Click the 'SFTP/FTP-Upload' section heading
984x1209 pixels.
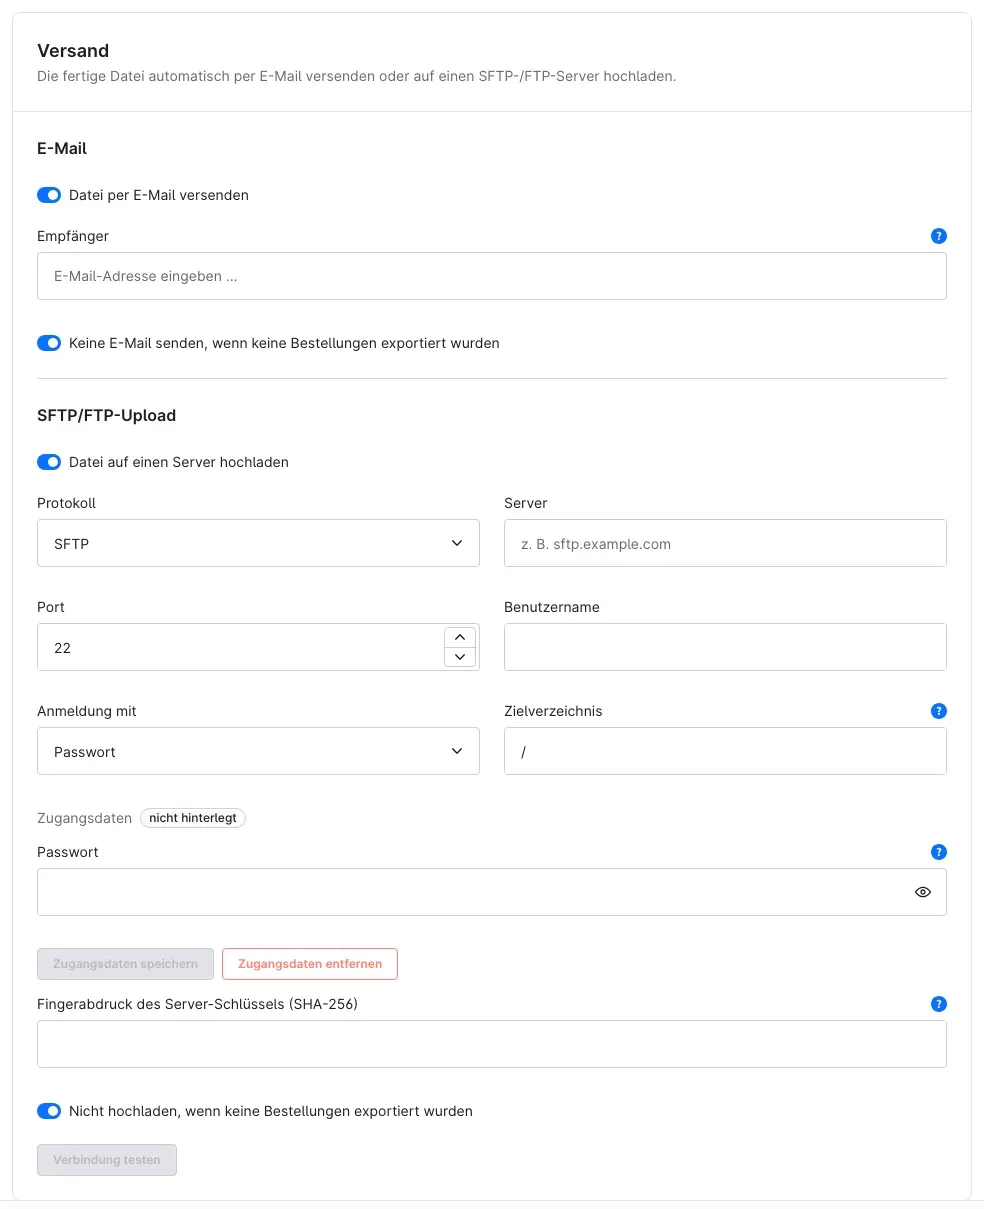(106, 415)
